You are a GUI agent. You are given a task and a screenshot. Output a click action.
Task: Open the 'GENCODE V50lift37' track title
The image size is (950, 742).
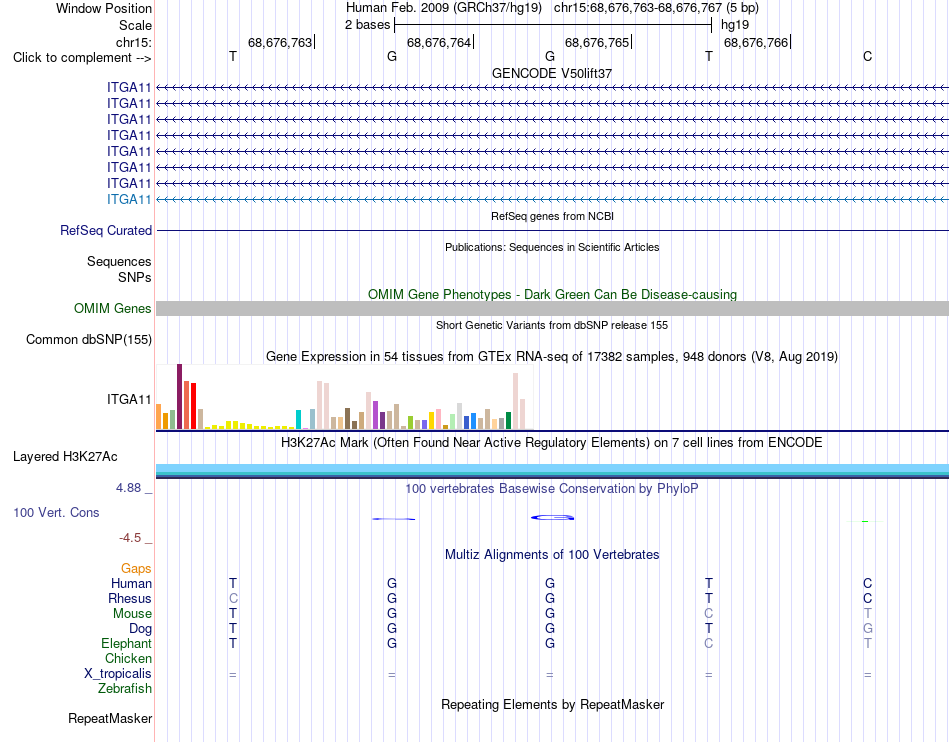[x=552, y=73]
